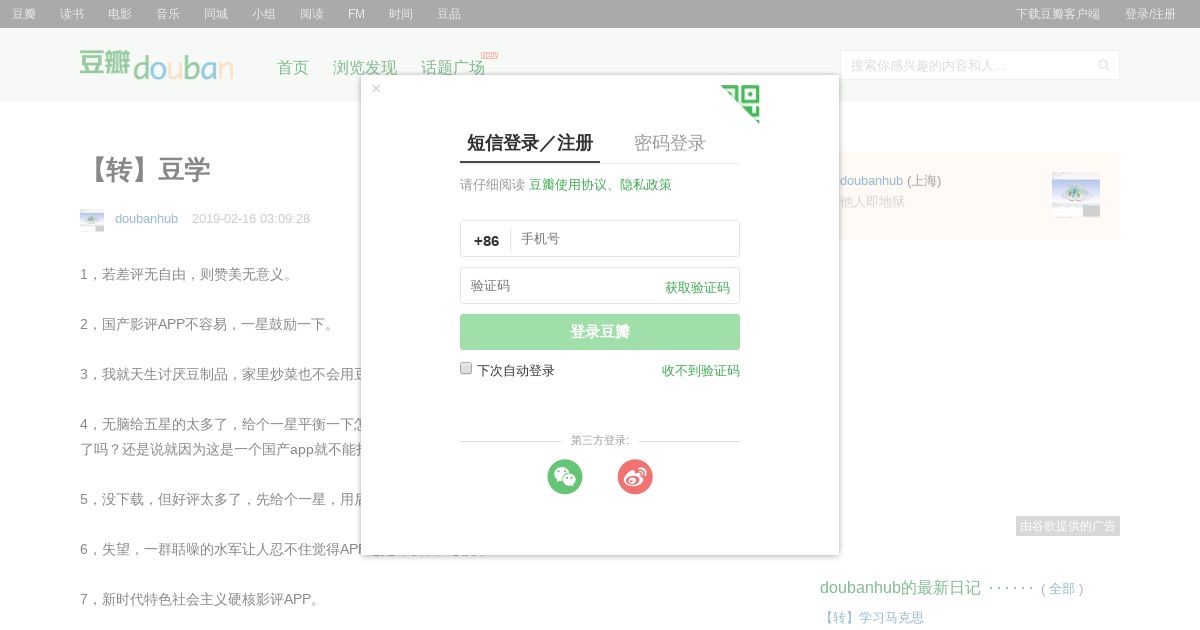Screen dimensions: 1200x630
Task: Open the +86 country code selector
Action: coord(486,240)
